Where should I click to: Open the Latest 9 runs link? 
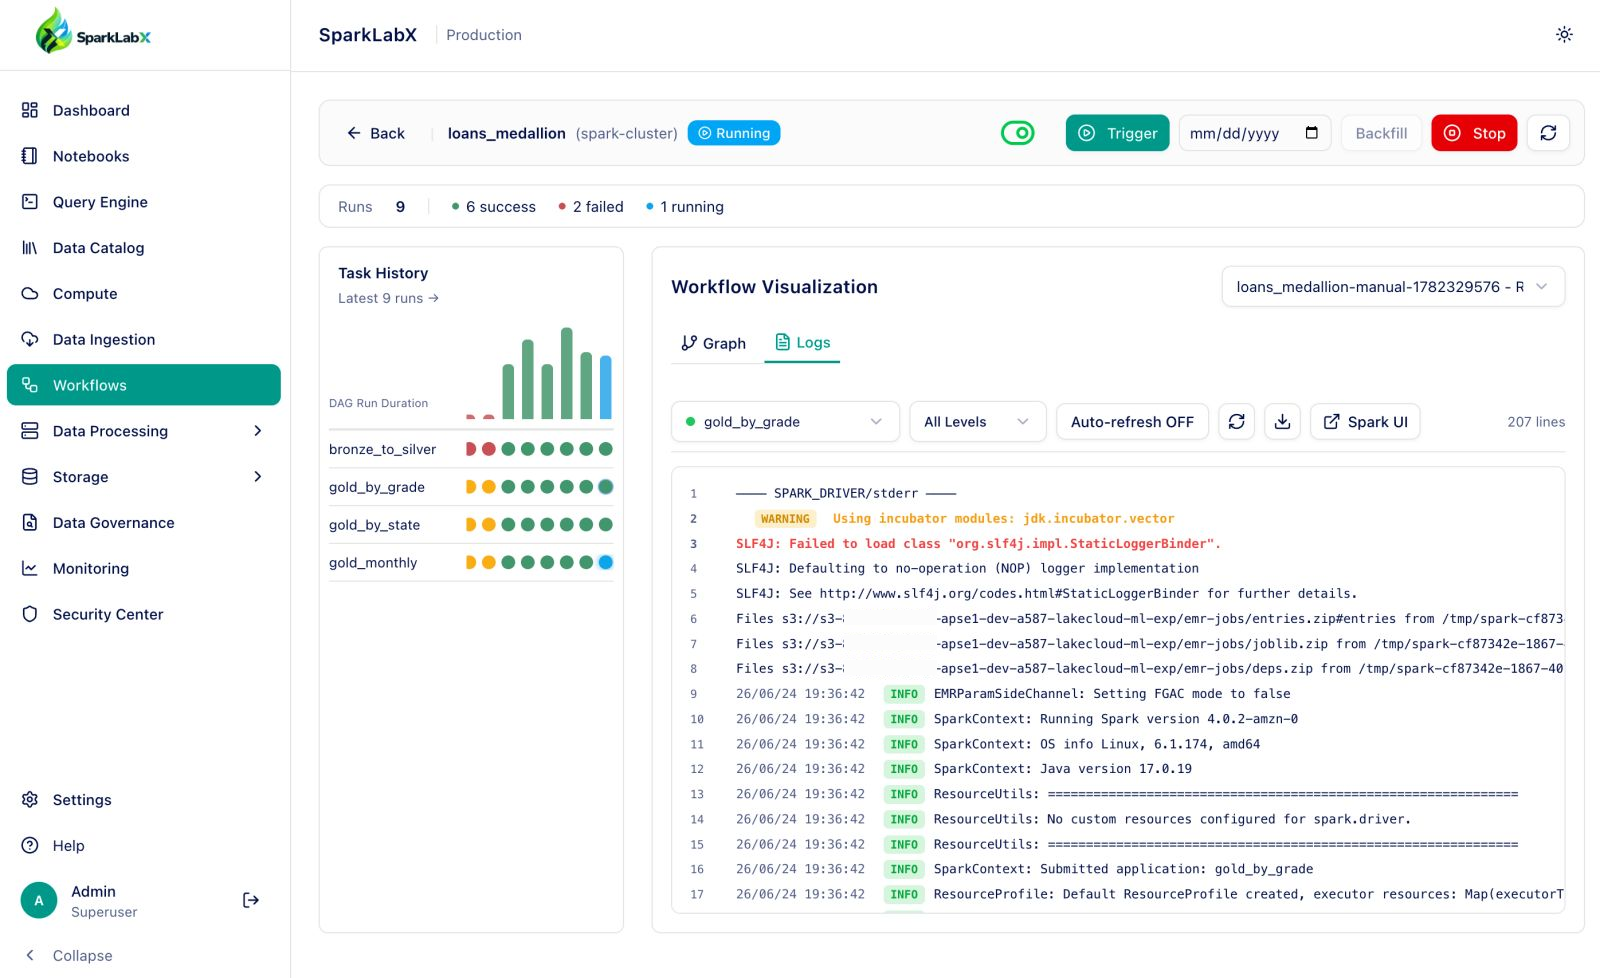point(388,298)
